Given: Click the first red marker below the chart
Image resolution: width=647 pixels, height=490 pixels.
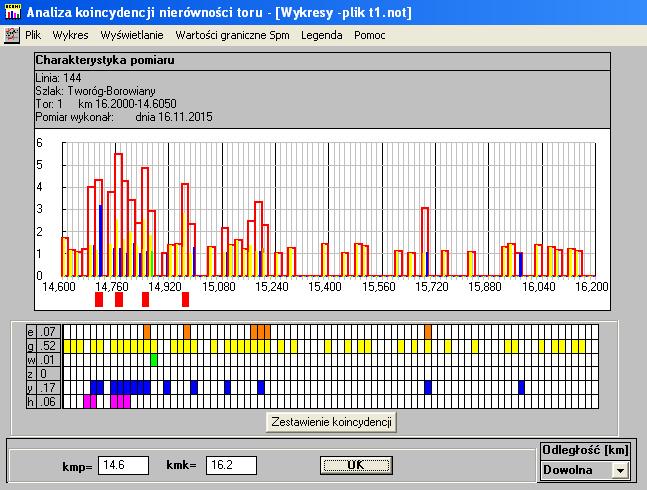Looking at the screenshot, I should 99,299.
